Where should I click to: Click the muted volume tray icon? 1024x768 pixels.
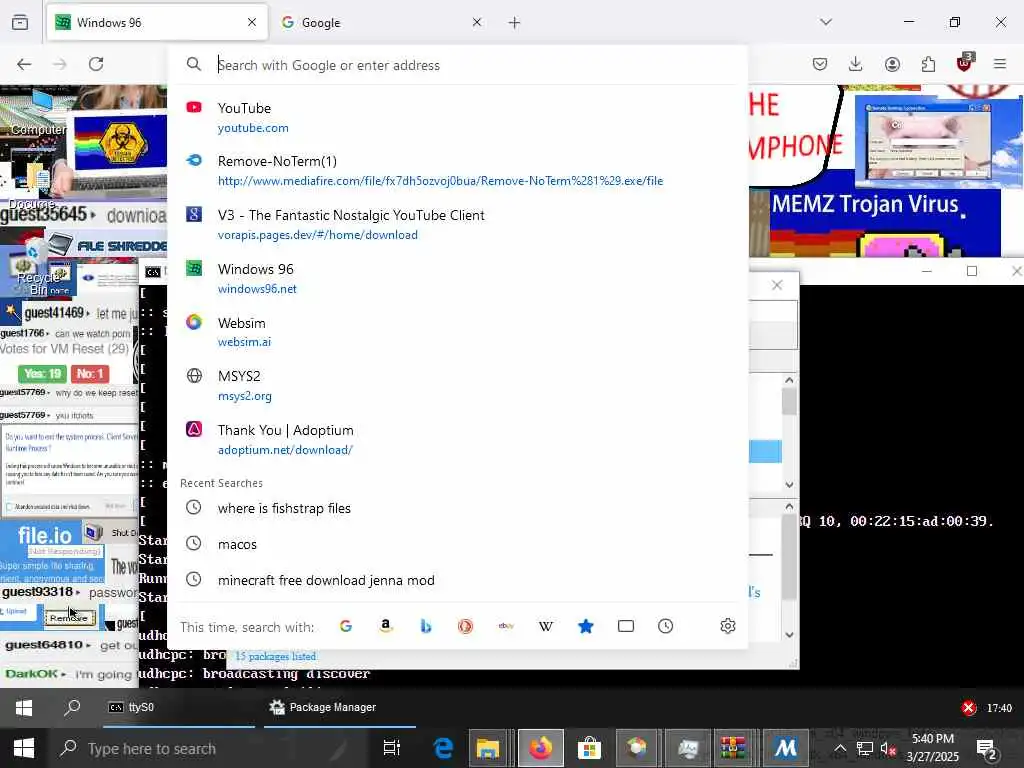click(x=887, y=749)
